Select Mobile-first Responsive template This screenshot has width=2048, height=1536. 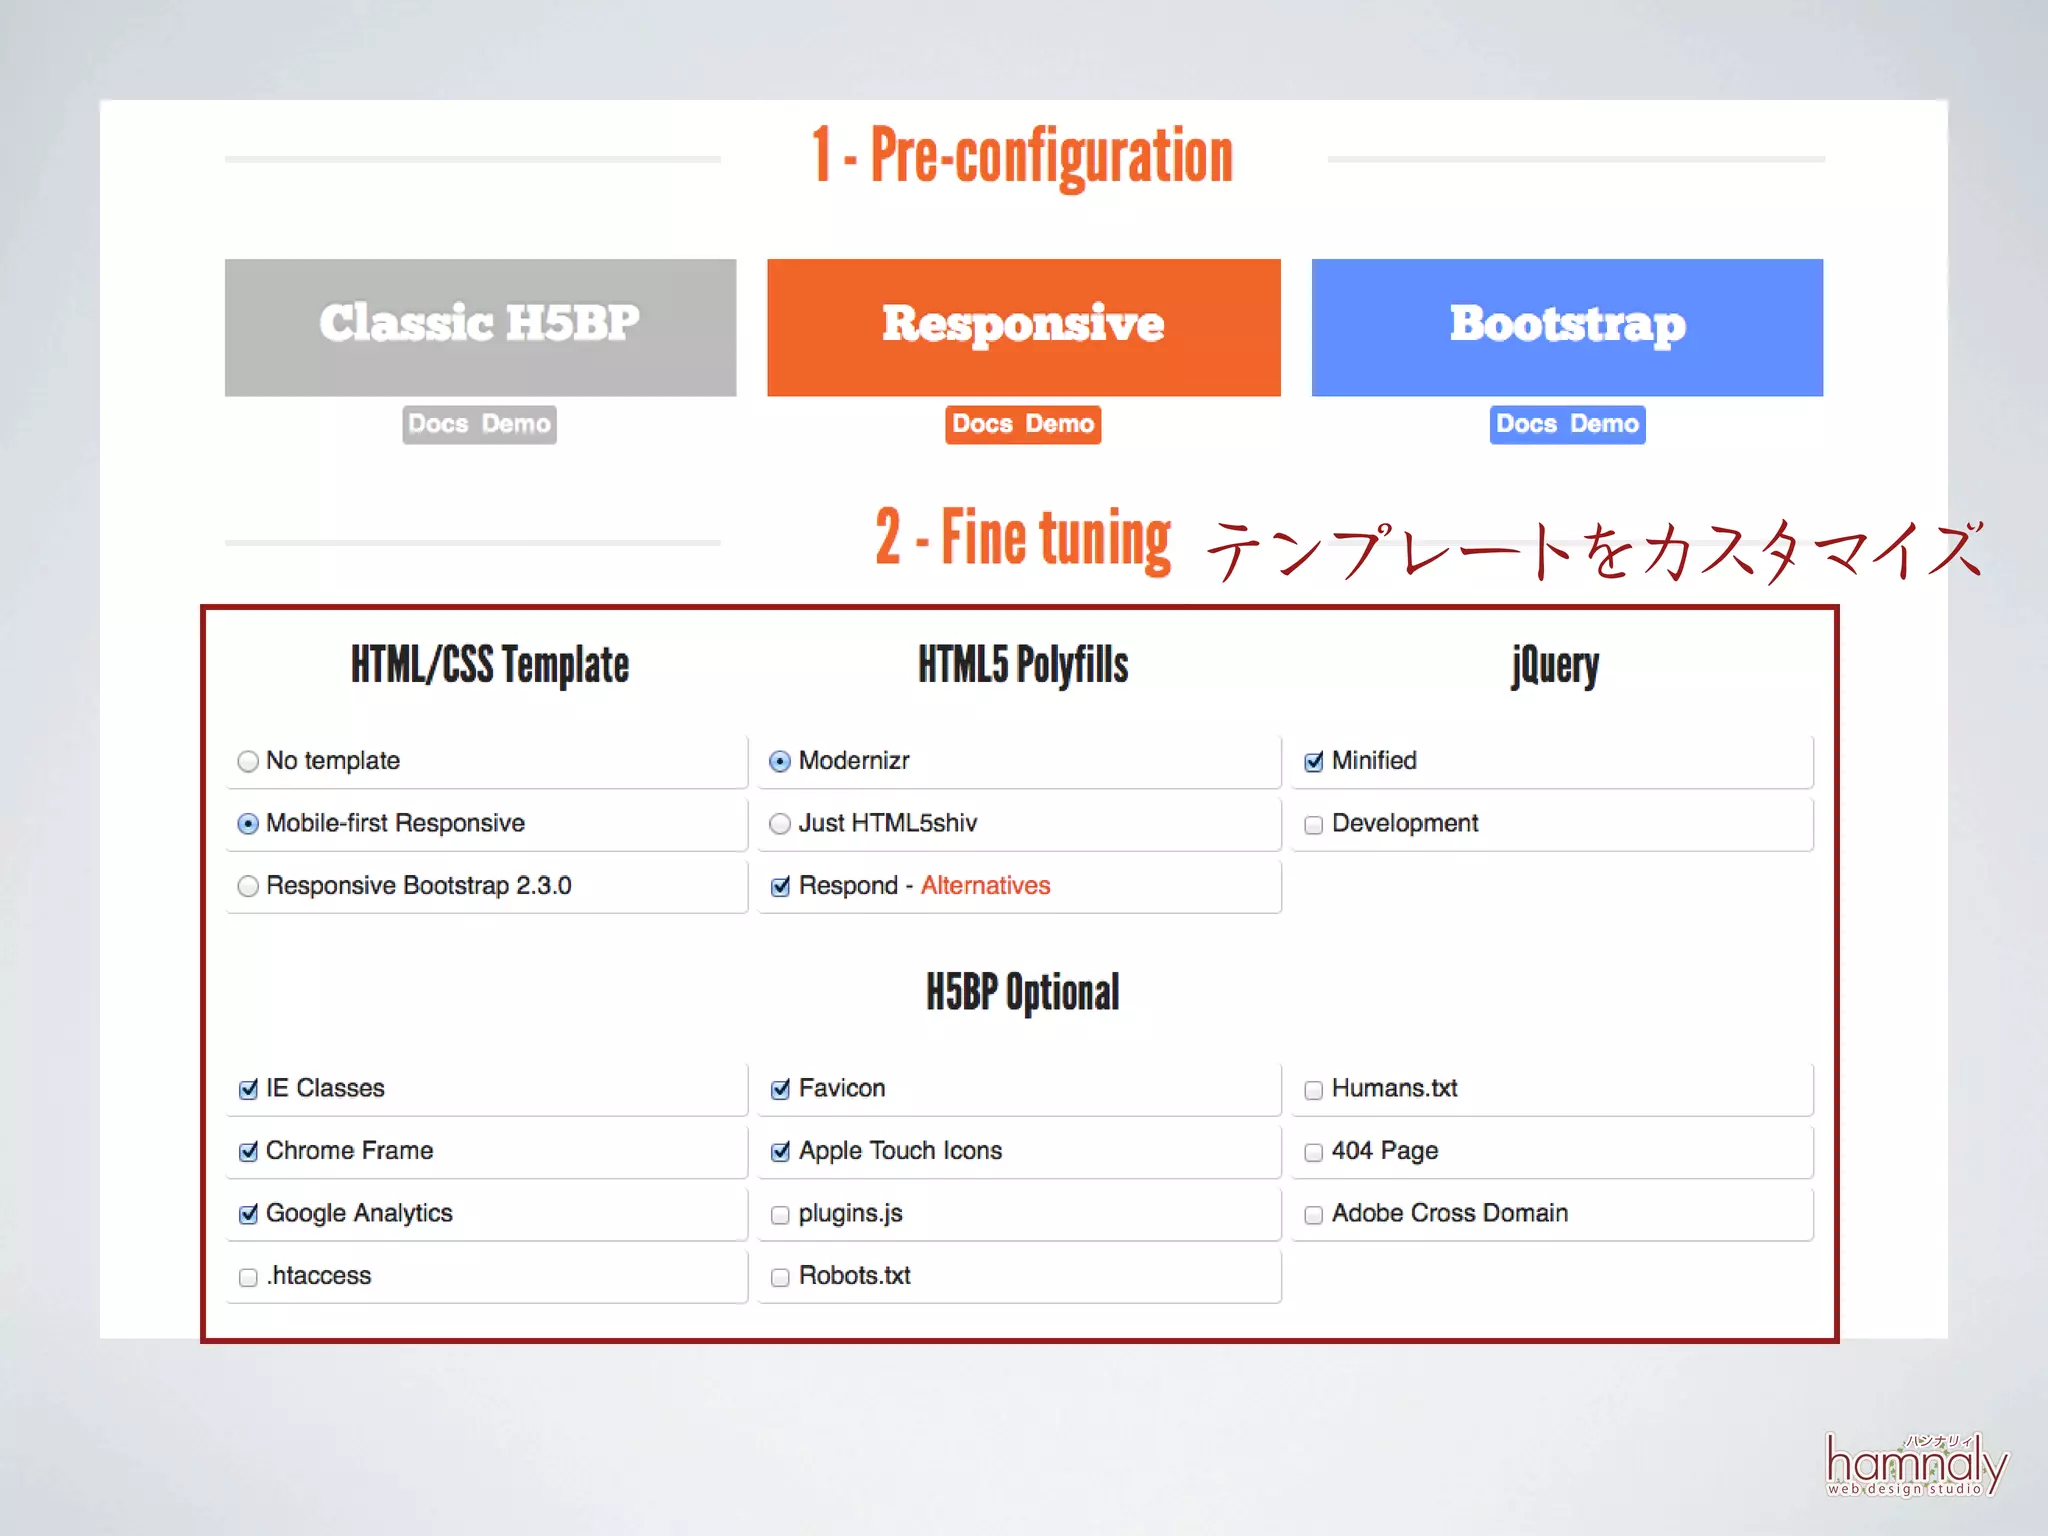[x=248, y=824]
